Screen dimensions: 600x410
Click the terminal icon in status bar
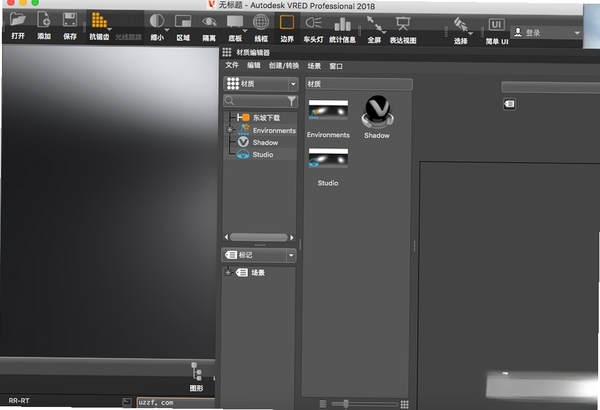tap(127, 402)
